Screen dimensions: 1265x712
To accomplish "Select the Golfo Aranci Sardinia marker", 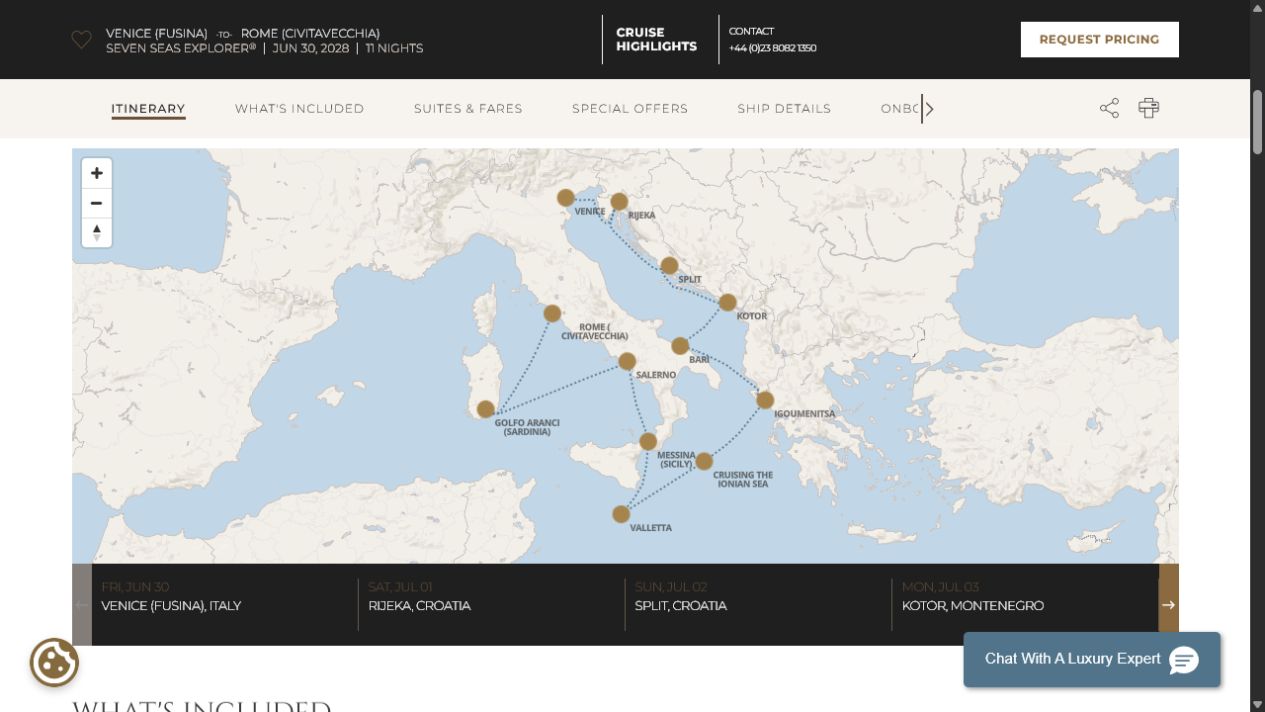I will coord(486,409).
